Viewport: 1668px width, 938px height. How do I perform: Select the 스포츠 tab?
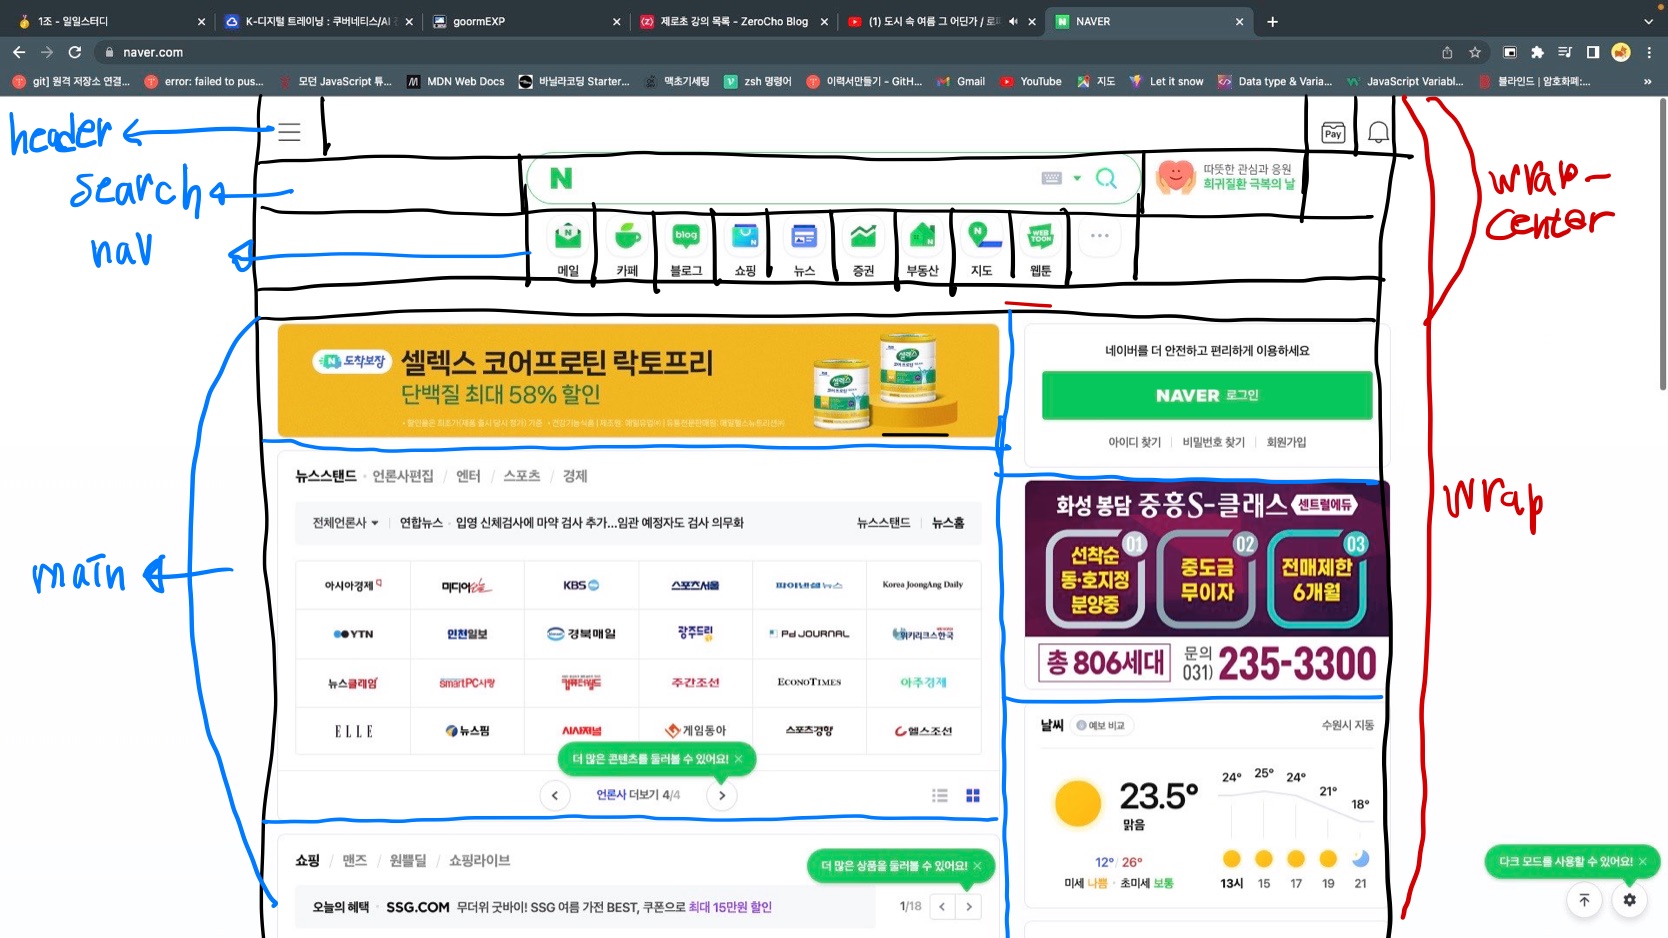tap(522, 476)
